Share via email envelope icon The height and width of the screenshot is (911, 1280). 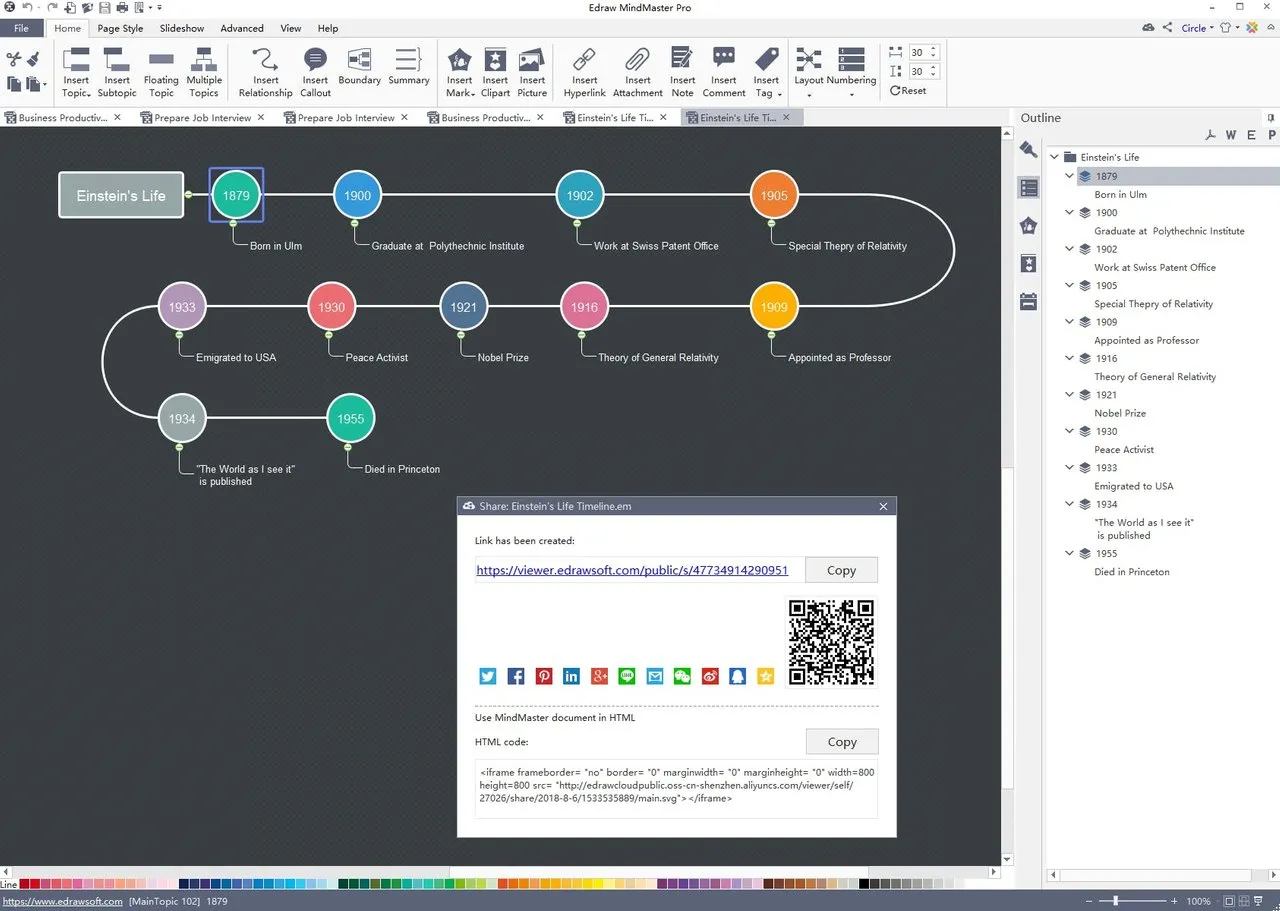pos(655,677)
